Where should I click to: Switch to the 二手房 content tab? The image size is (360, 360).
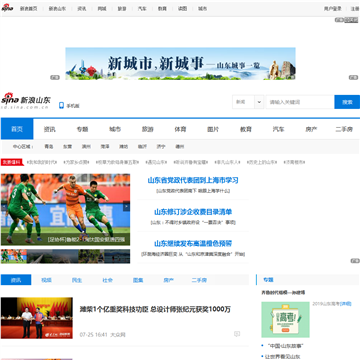coord(199,280)
